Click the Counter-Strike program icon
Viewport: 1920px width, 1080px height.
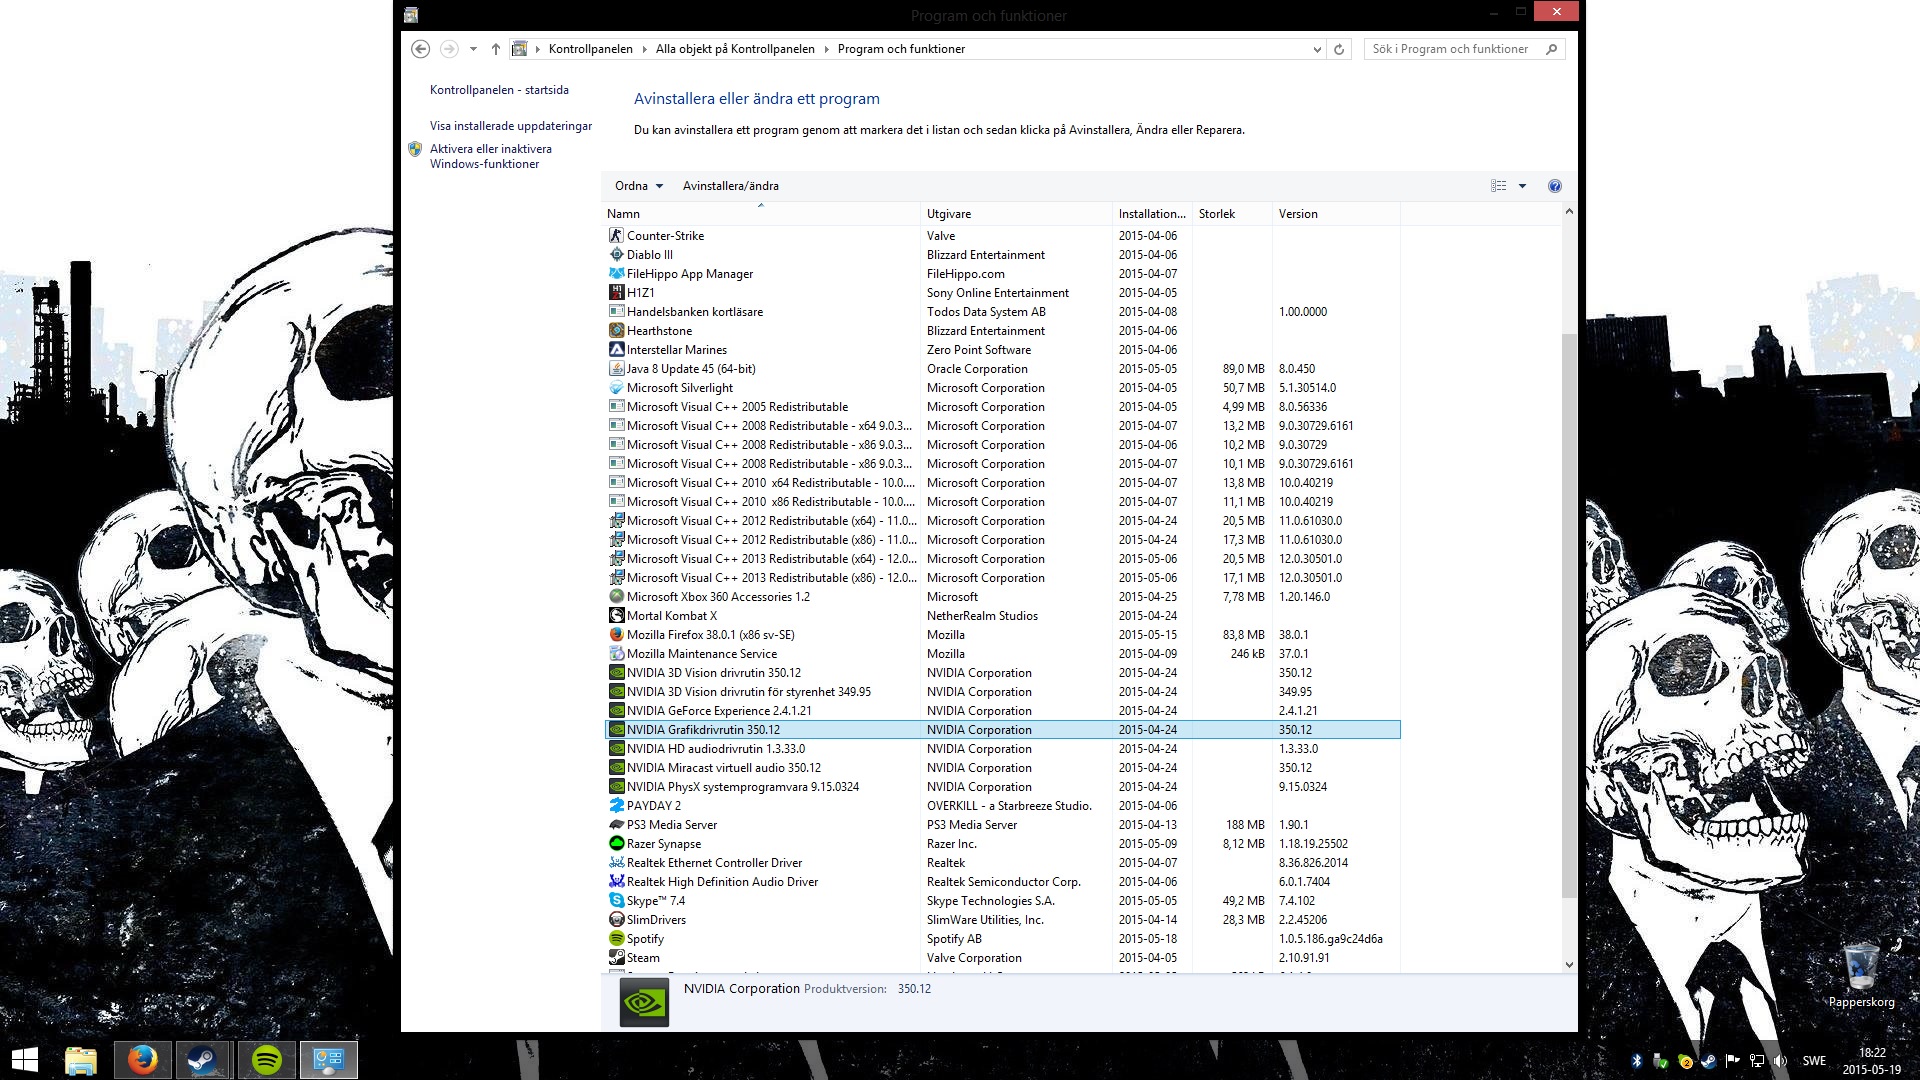616,236
